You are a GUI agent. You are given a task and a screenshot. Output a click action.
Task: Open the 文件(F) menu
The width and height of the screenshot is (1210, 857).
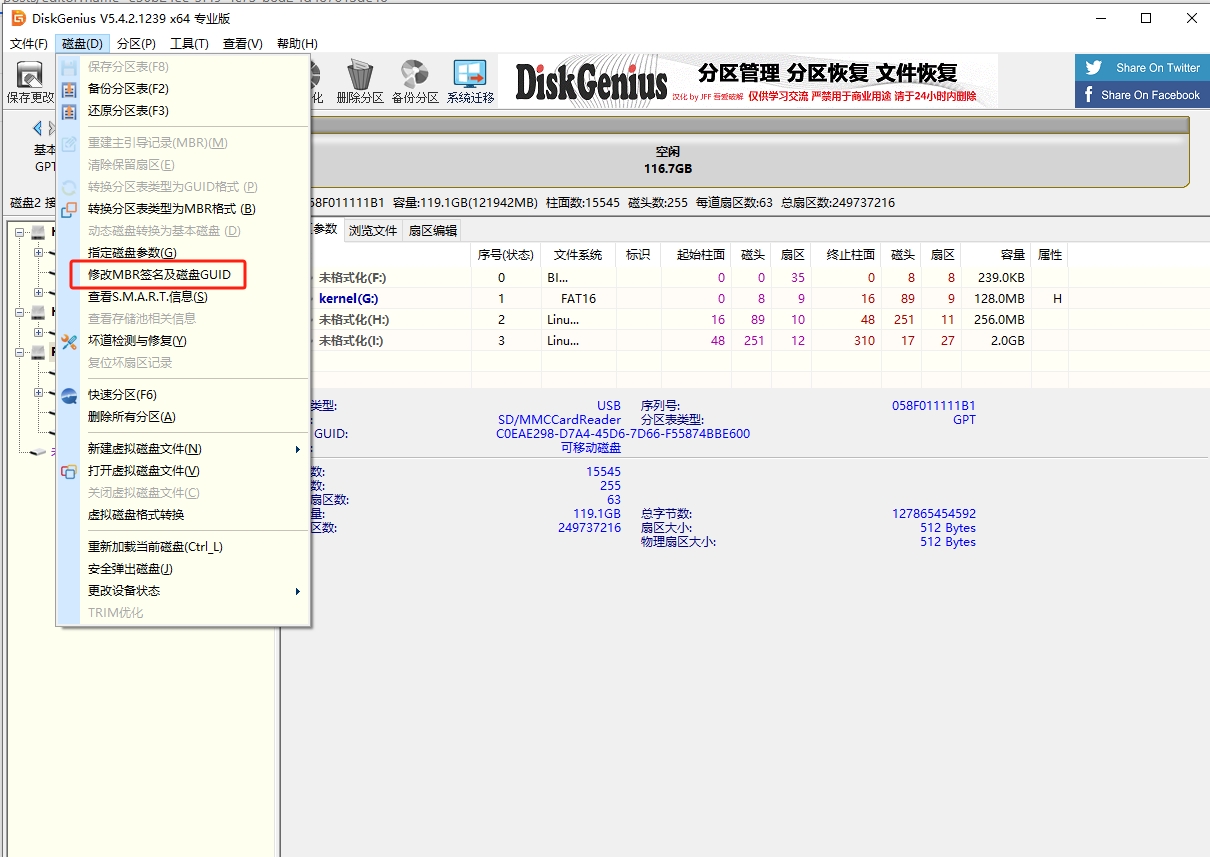[x=29, y=44]
